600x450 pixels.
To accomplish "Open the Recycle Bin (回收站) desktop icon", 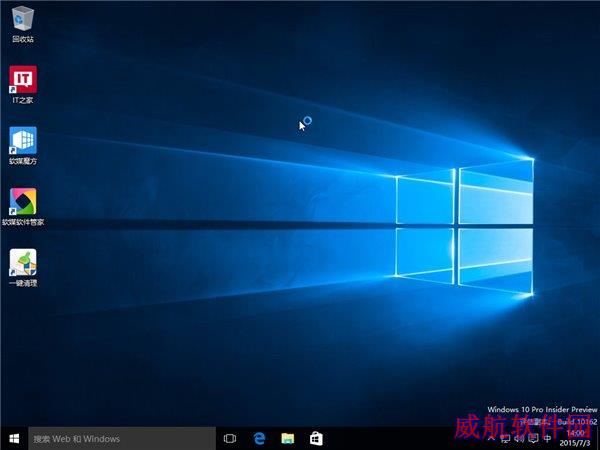I will pyautogui.click(x=23, y=24).
